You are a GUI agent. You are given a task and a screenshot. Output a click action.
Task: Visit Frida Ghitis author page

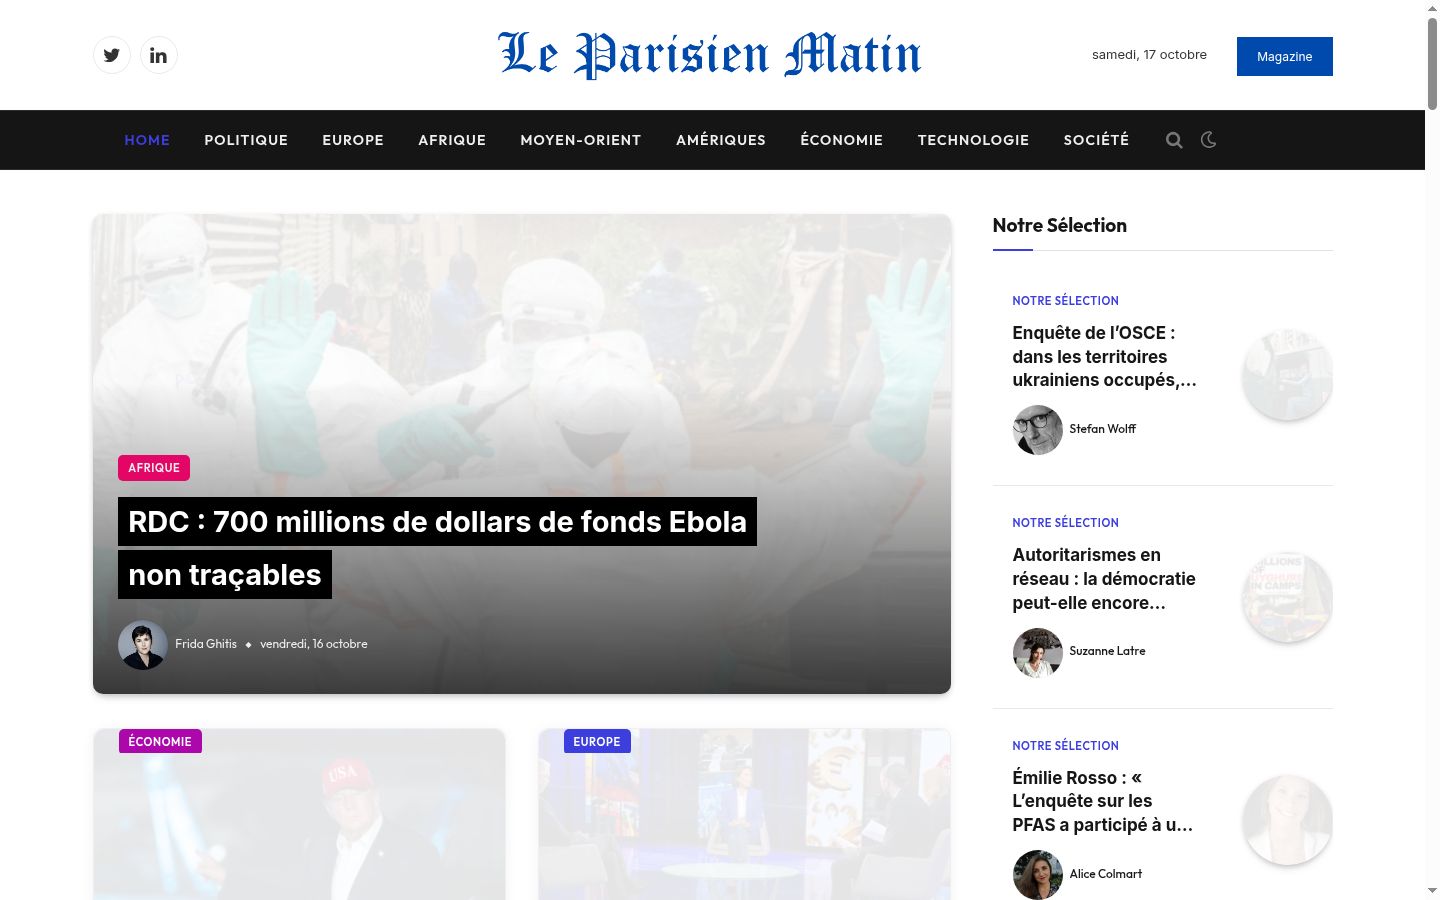[206, 644]
